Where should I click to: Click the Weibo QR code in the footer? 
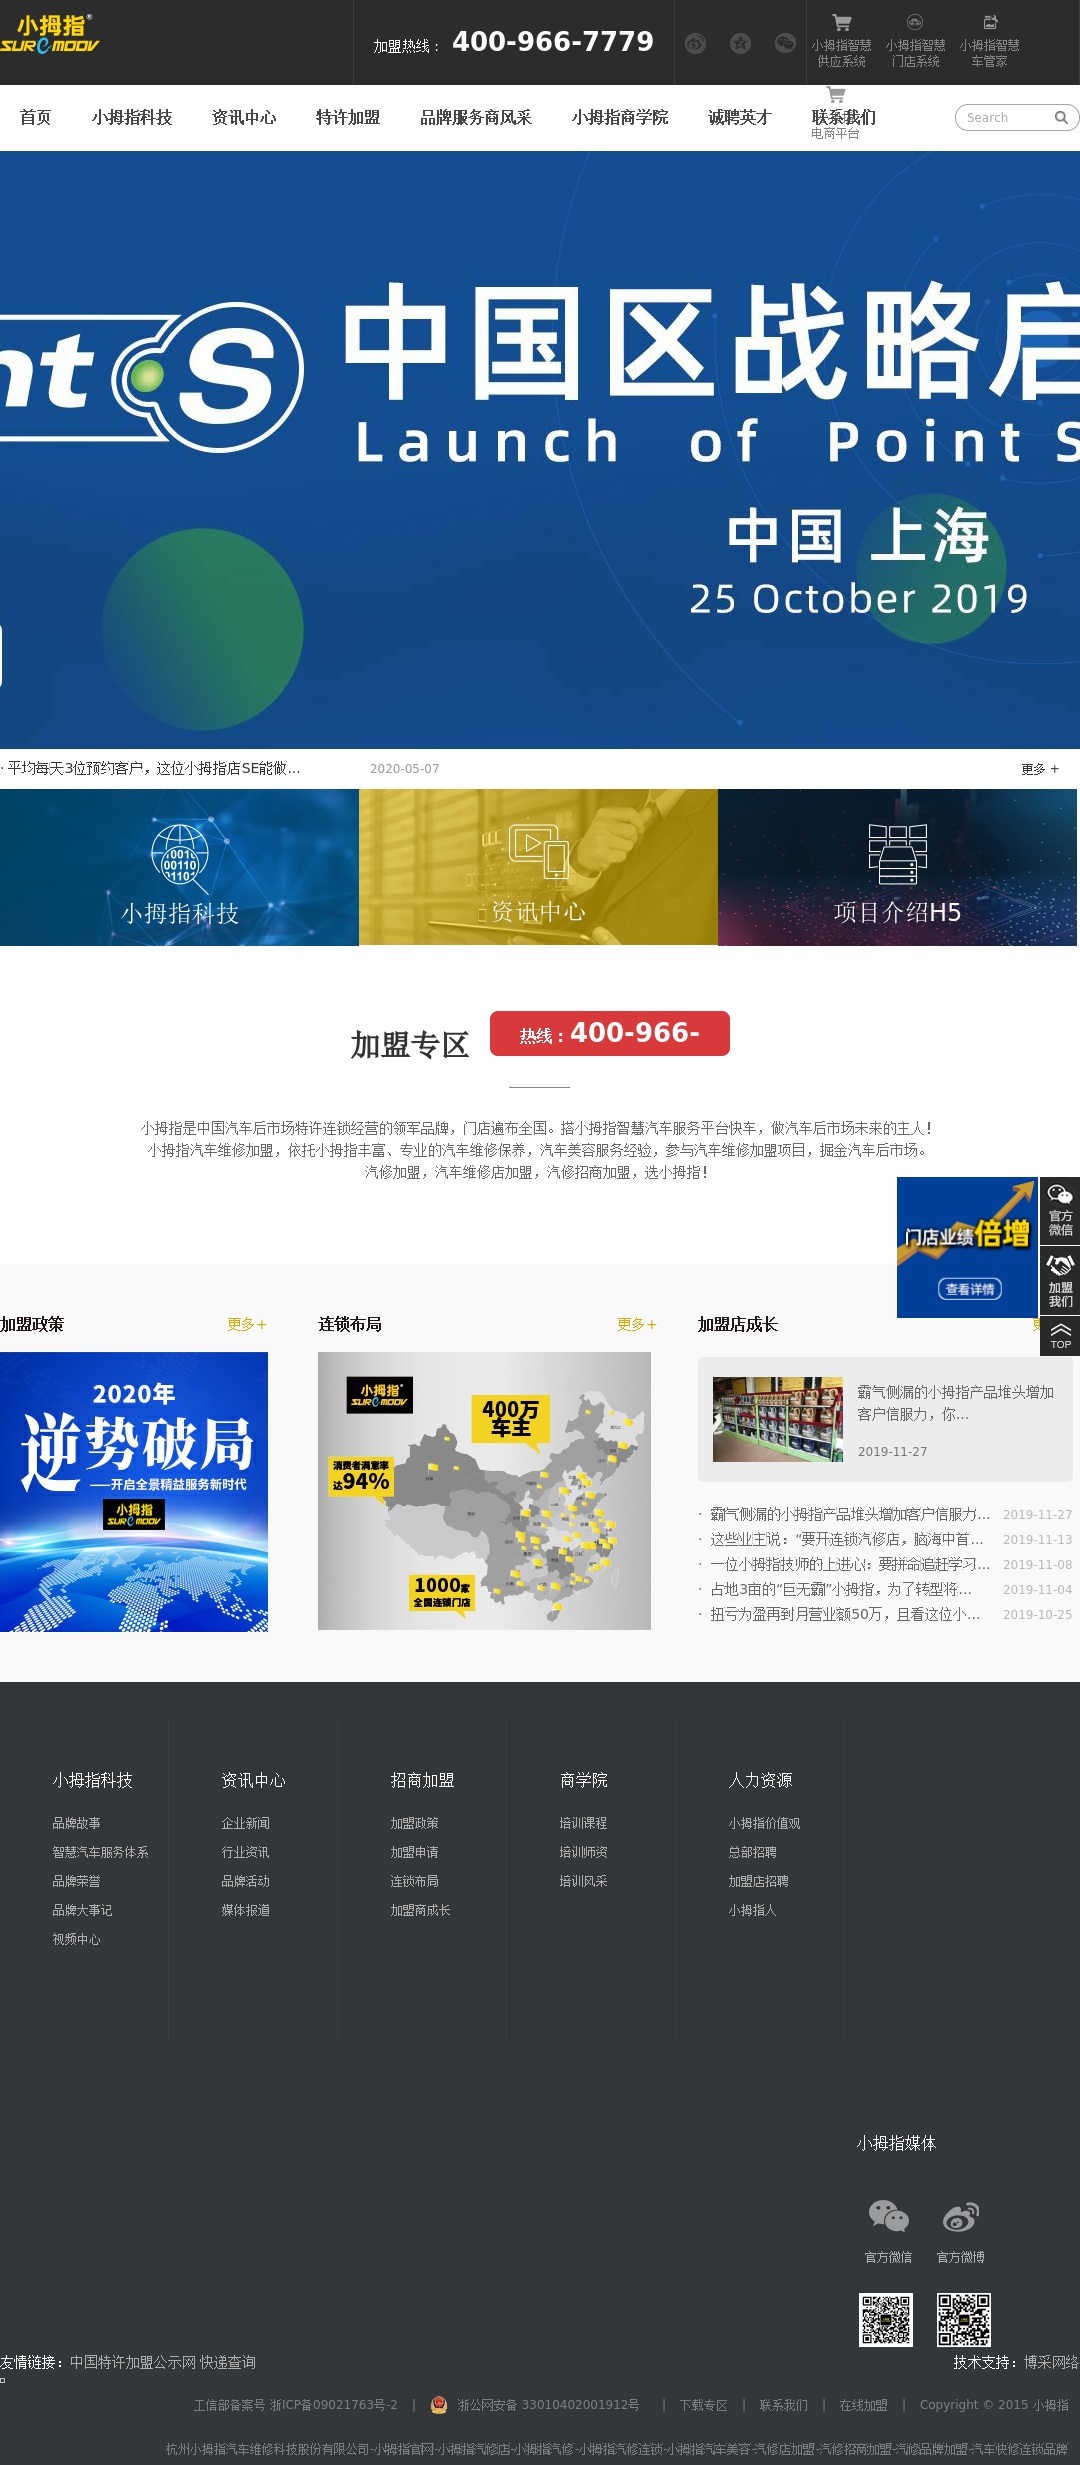pyautogui.click(x=964, y=2320)
